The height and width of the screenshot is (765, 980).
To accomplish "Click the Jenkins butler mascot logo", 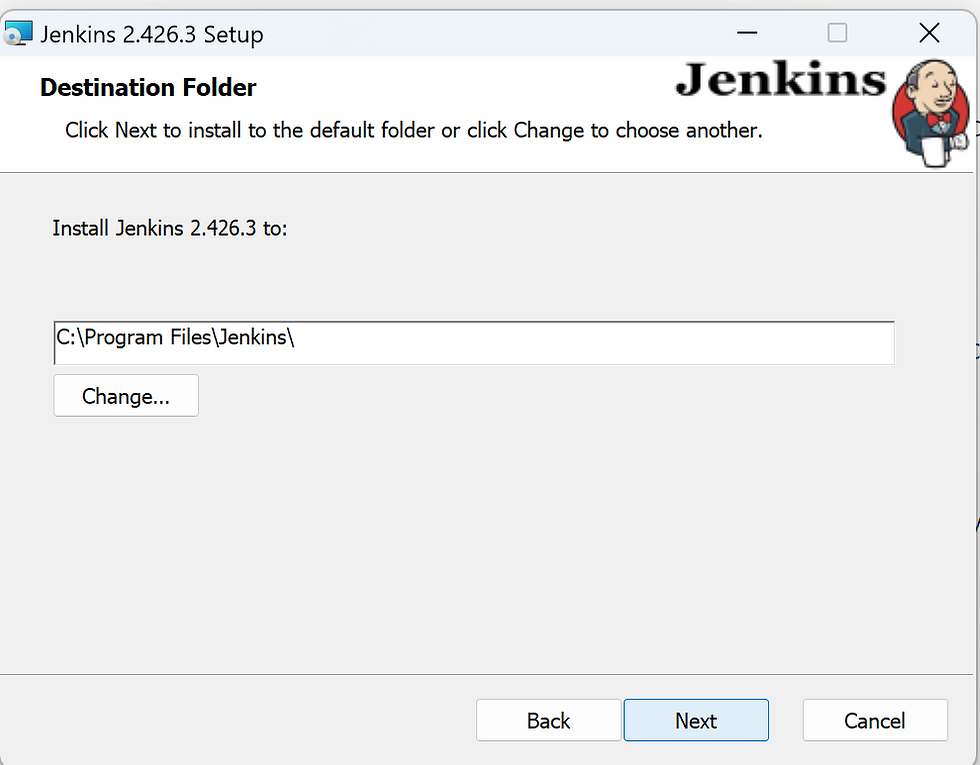I will pos(931,114).
